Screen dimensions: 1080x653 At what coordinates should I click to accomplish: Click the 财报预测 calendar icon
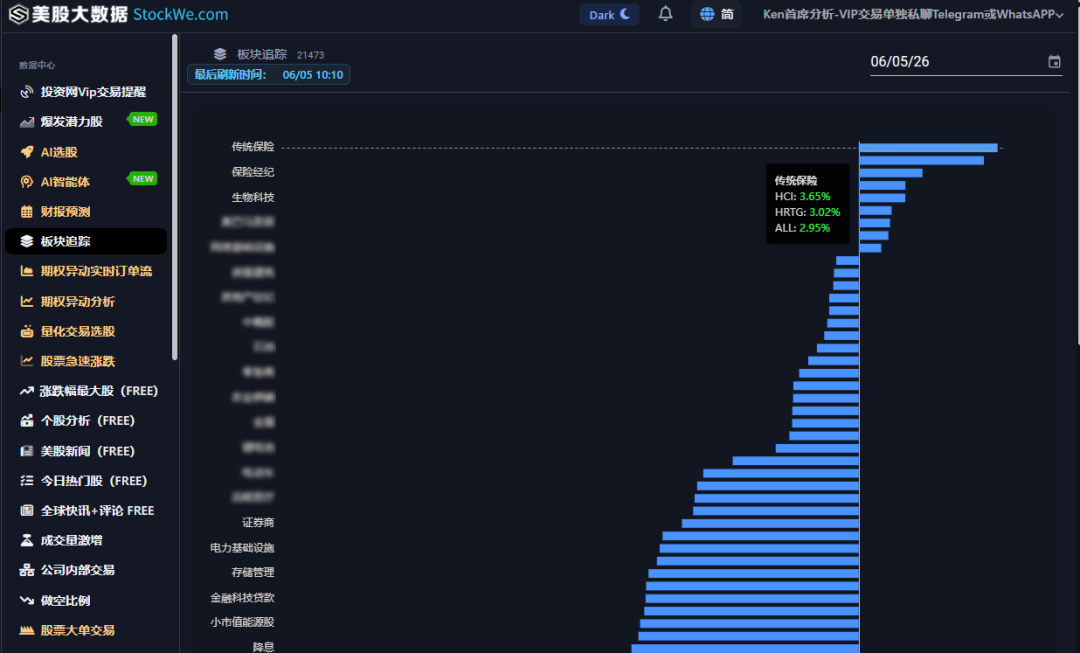[27, 211]
